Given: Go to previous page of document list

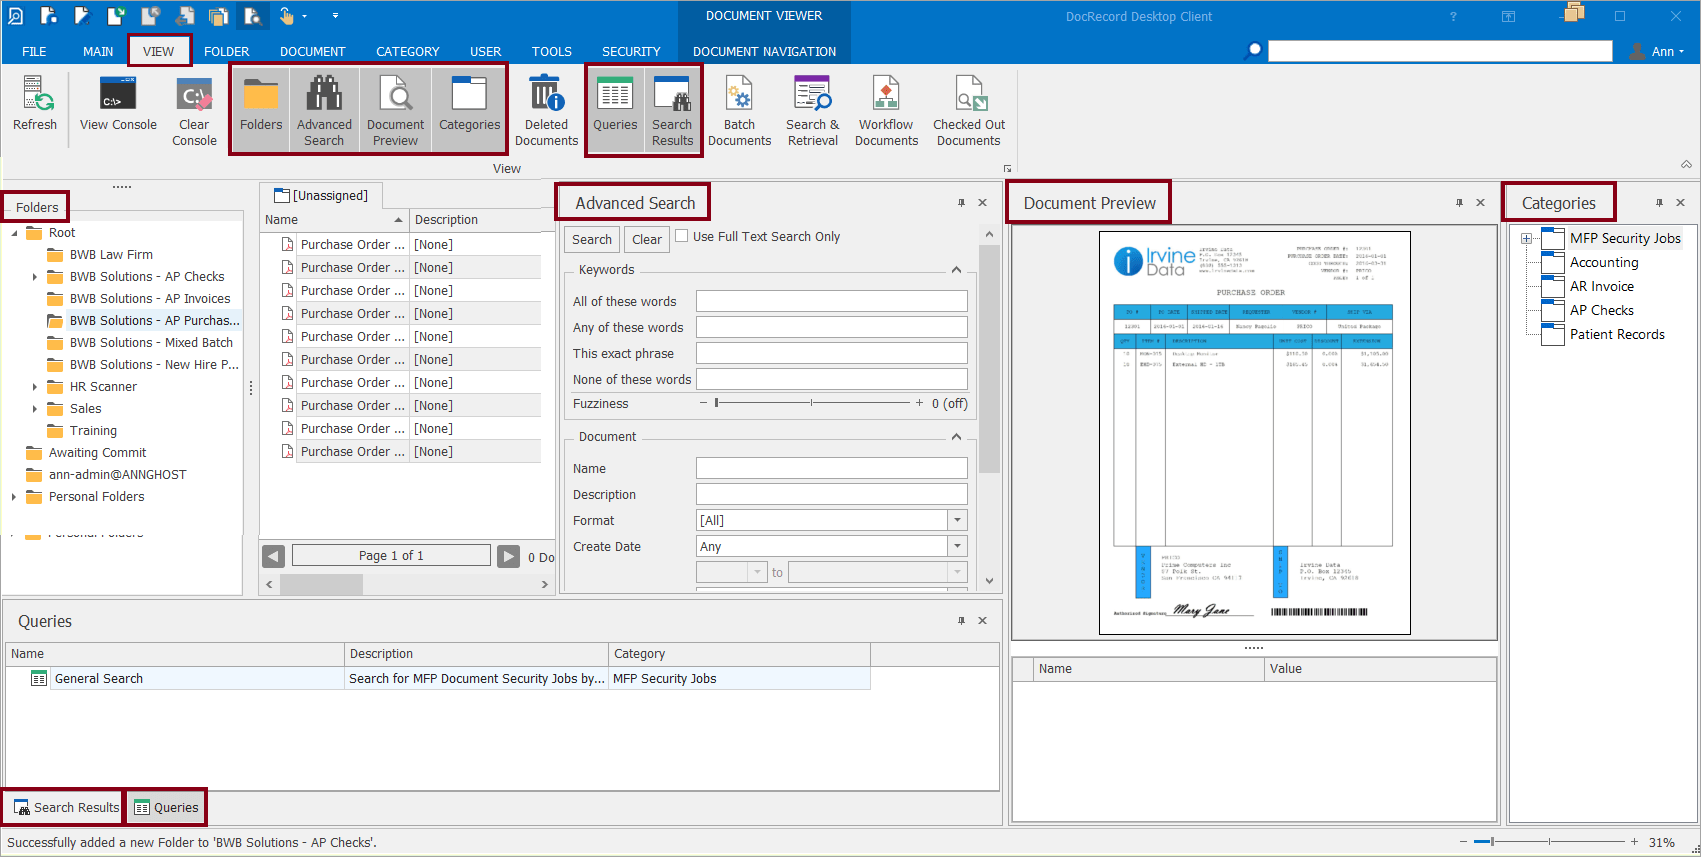Looking at the screenshot, I should pos(274,556).
